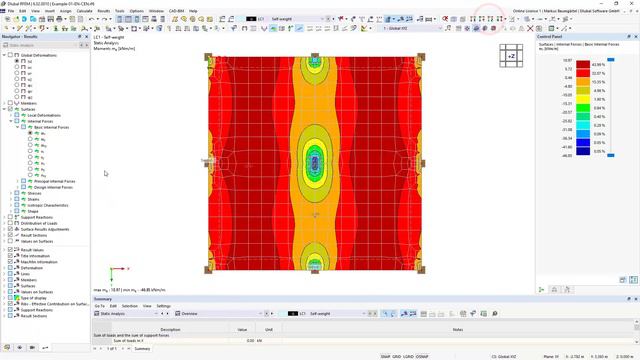Screen dimensions: 640x360
Task: Expand the Stresses node
Action: pos(11,193)
